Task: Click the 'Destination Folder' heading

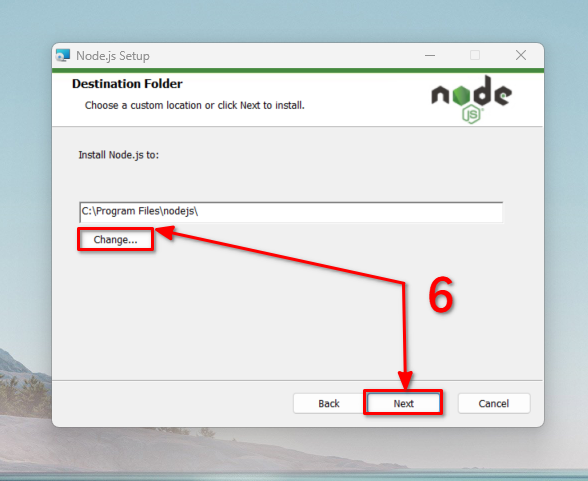Action: [x=127, y=84]
